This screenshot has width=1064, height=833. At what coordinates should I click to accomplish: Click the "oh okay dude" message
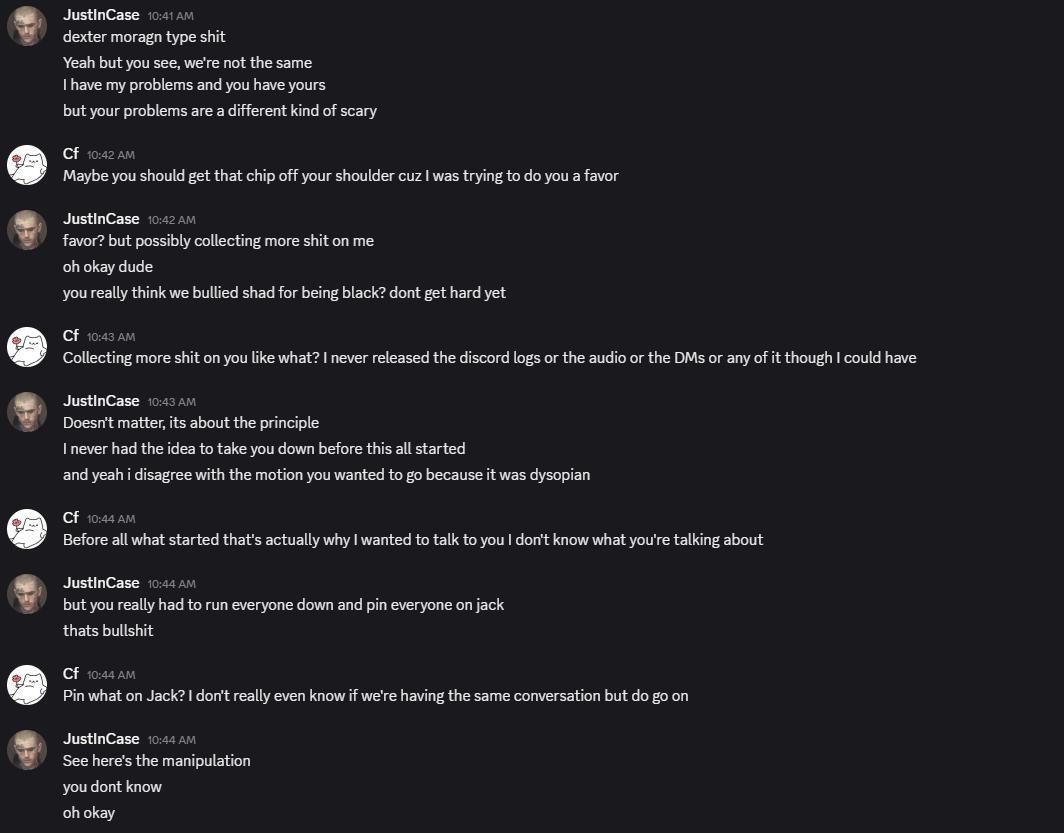click(108, 267)
